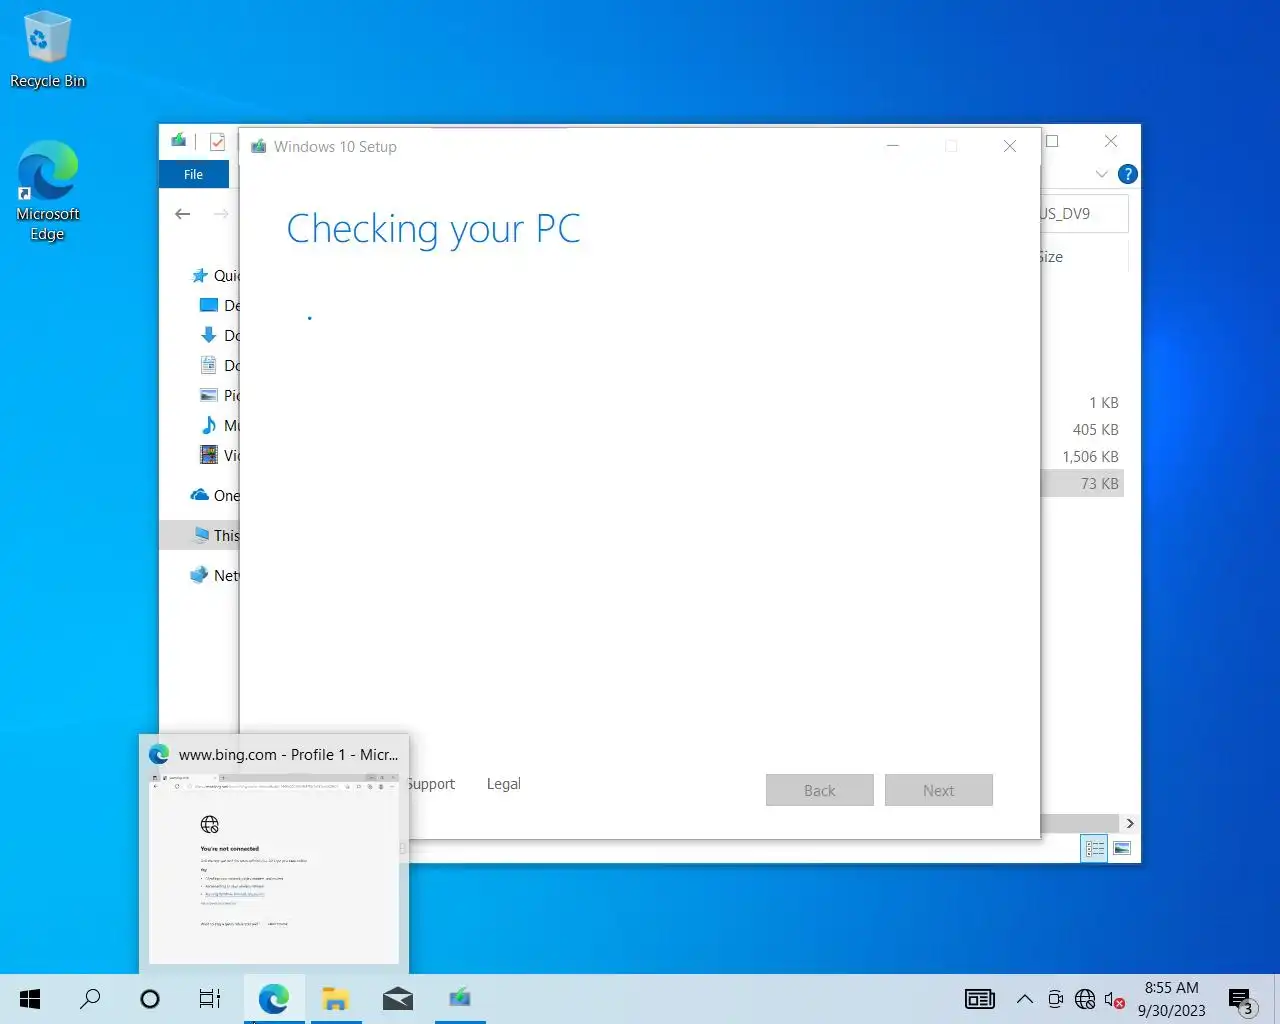Open taskbar Search magnifier

coord(90,999)
